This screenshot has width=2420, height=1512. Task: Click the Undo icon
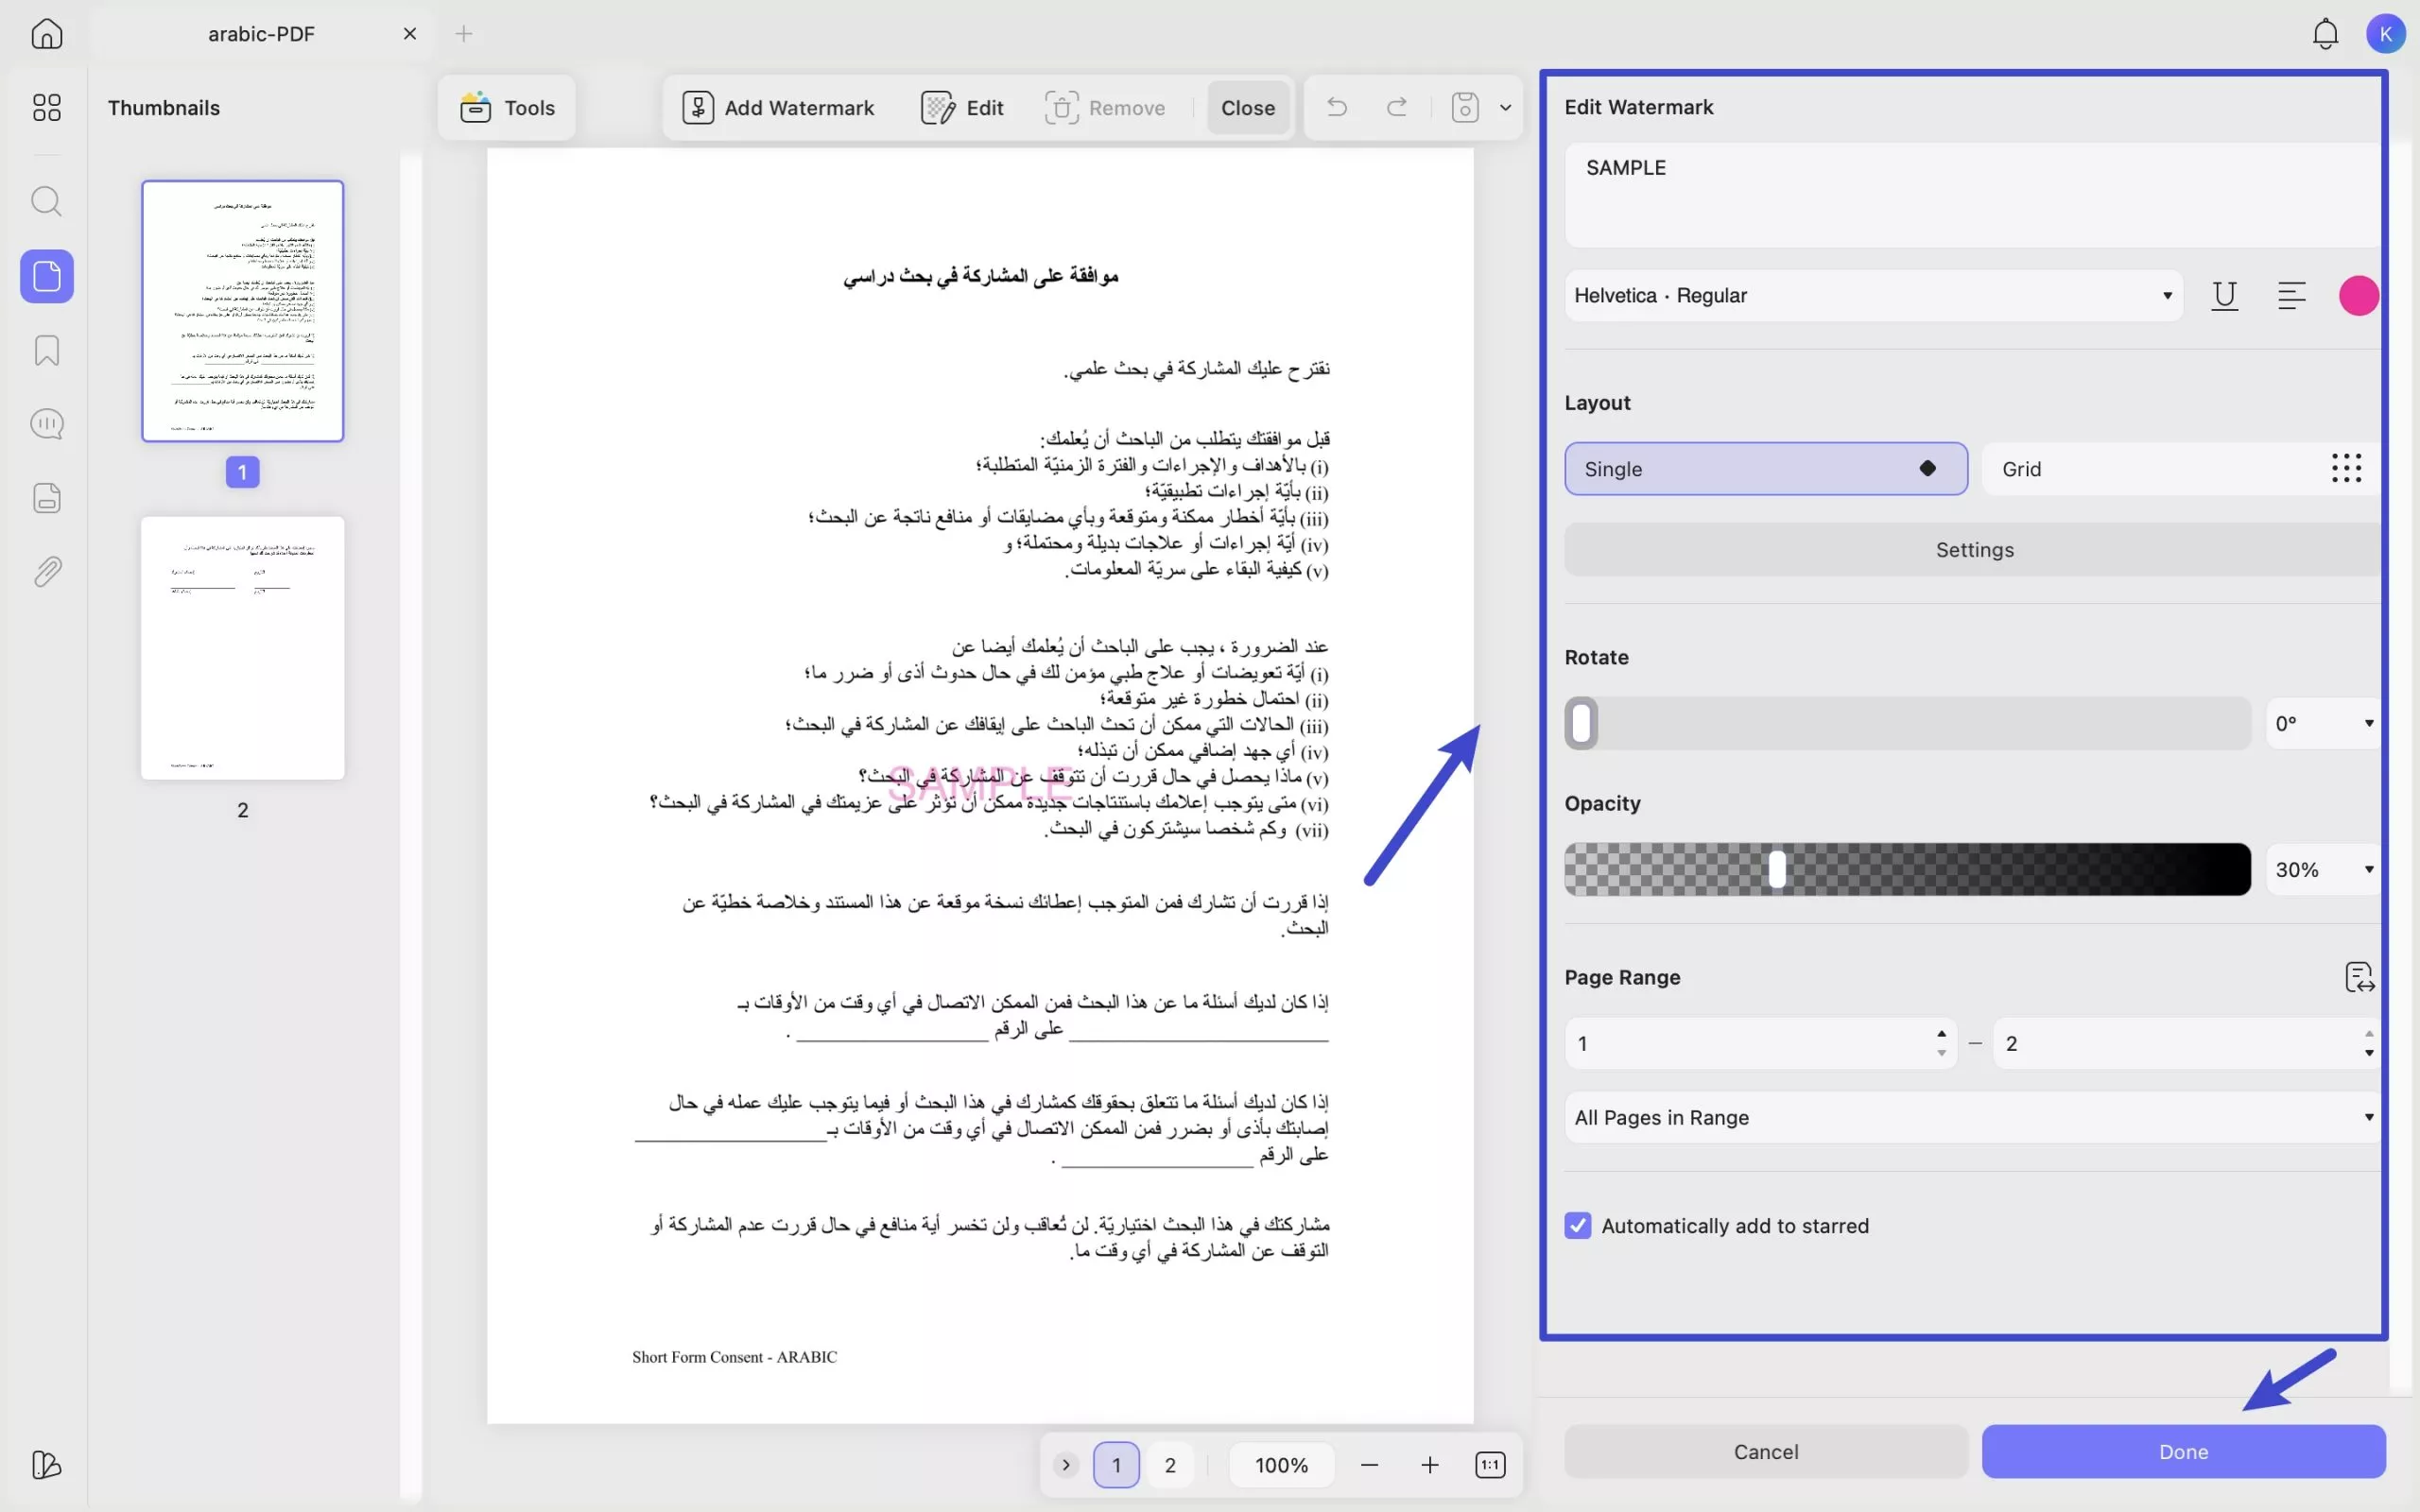[x=1336, y=107]
